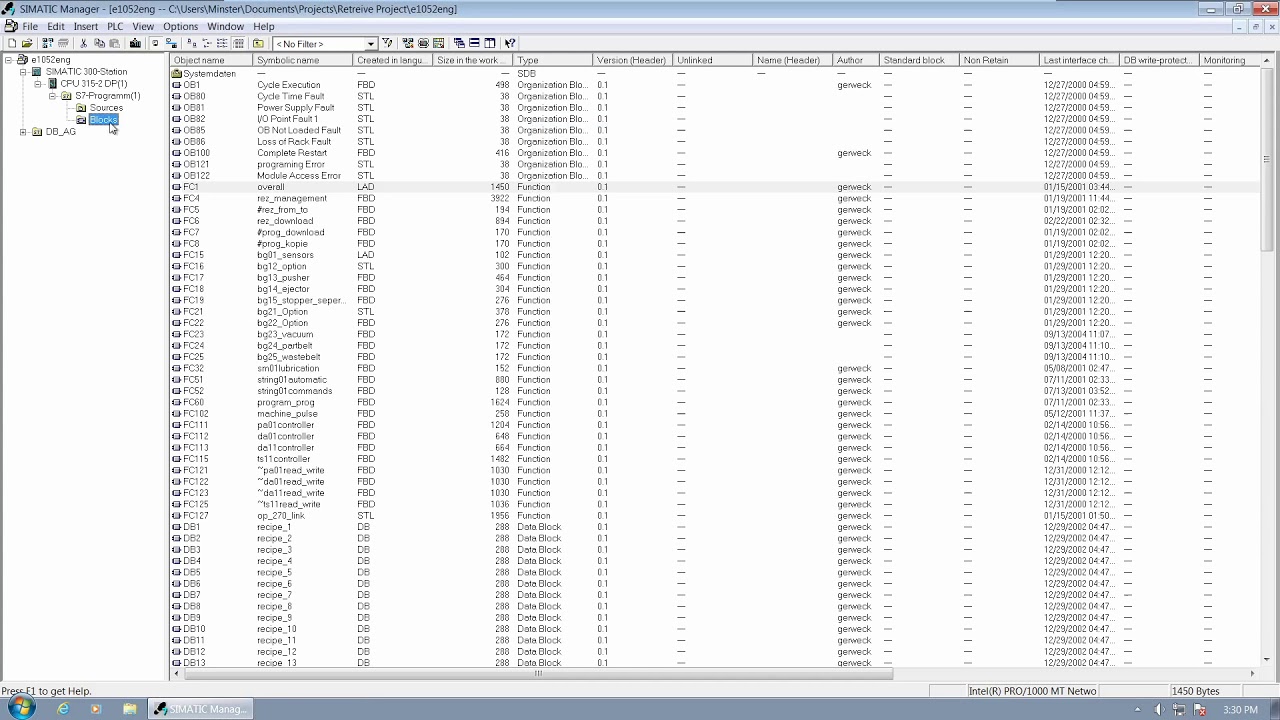Select the DB1 recipe_1 data block
This screenshot has width=1280, height=720.
pyautogui.click(x=715, y=527)
